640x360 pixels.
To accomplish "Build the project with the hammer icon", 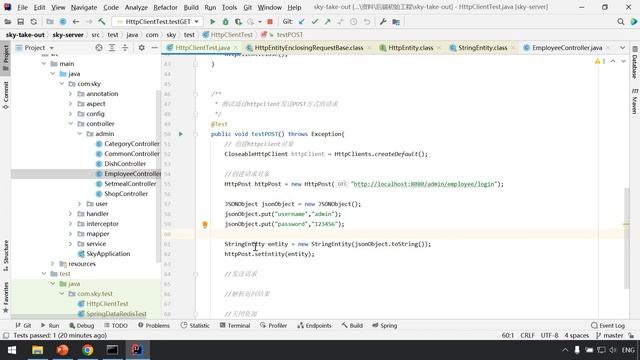I will (102, 22).
